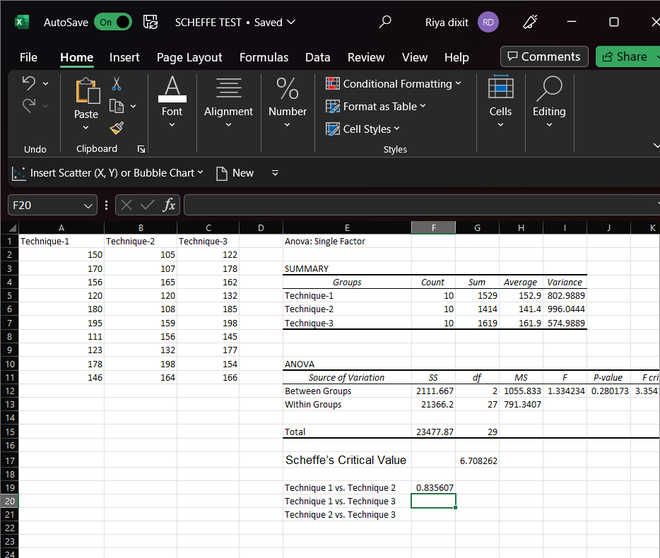The width and height of the screenshot is (660, 558).
Task: Click the 'Scheffe's Critical Value' label
Action: 347,460
